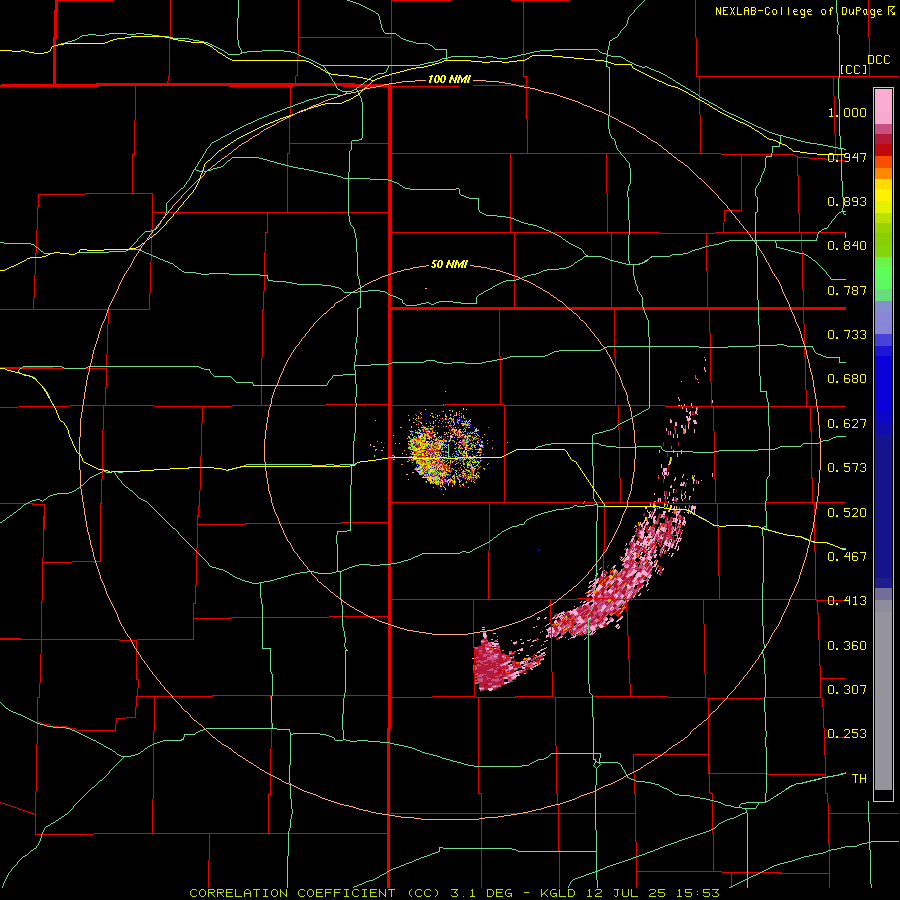Screen dimensions: 900x900
Task: Click the 0.467 scale value
Action: tap(847, 556)
